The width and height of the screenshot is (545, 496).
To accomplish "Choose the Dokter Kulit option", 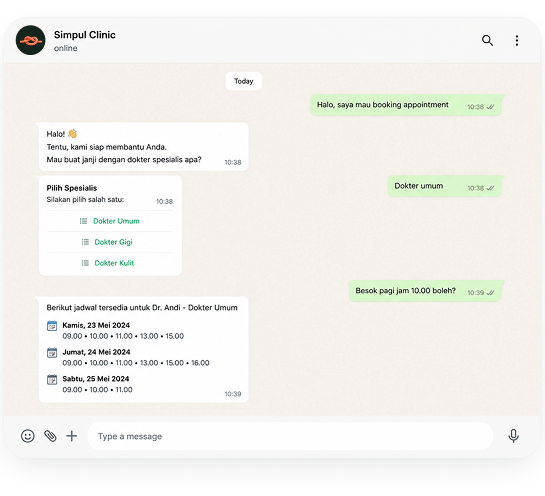I will [110, 263].
